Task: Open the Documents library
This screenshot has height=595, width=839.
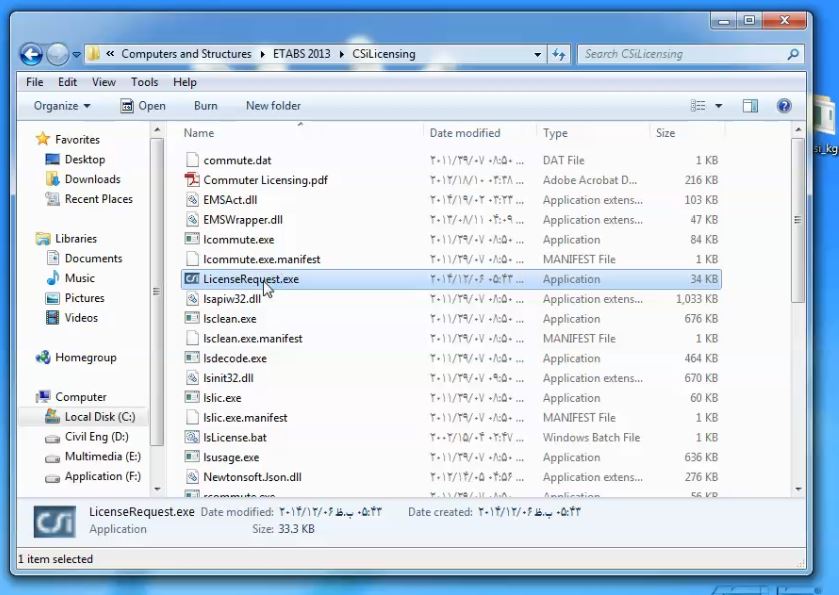Action: [x=94, y=258]
